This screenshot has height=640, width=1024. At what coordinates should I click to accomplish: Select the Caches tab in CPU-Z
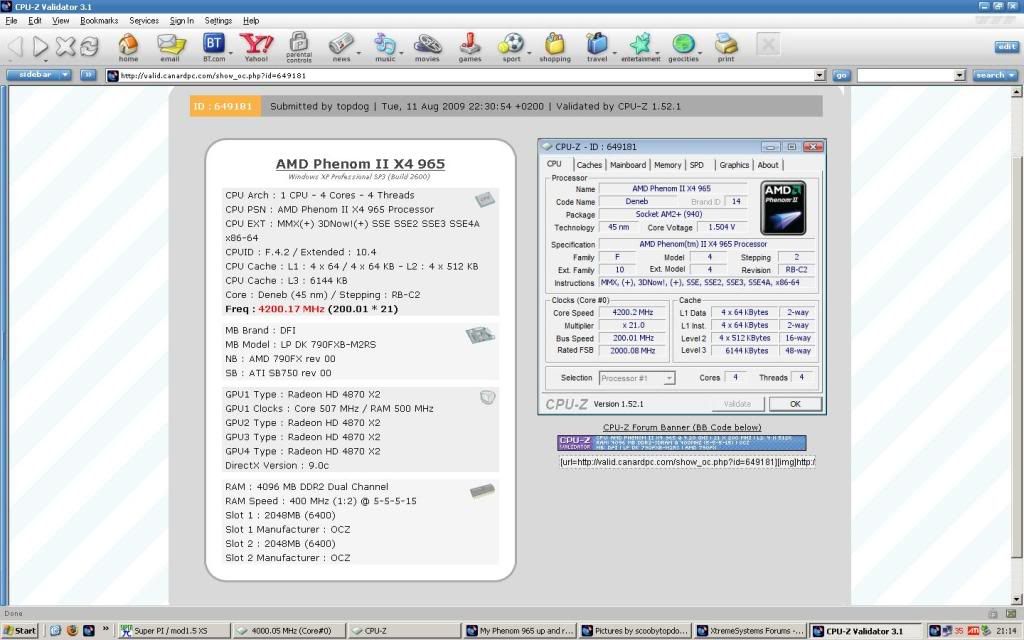(x=589, y=165)
